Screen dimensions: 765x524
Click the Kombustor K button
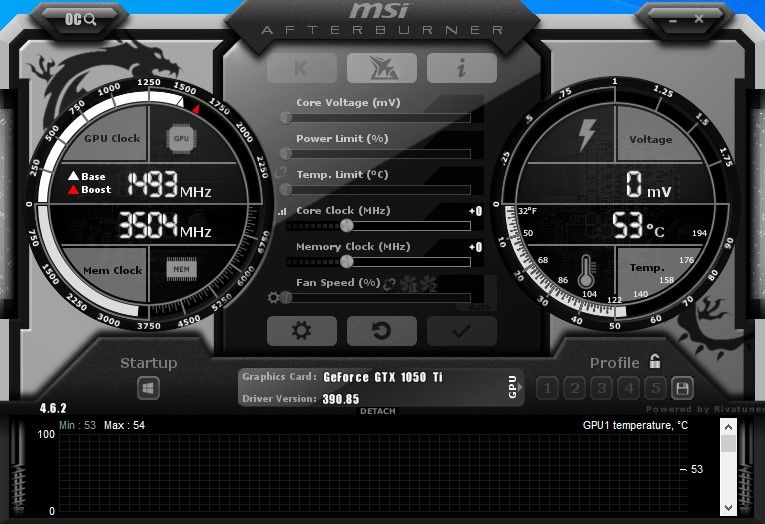301,67
